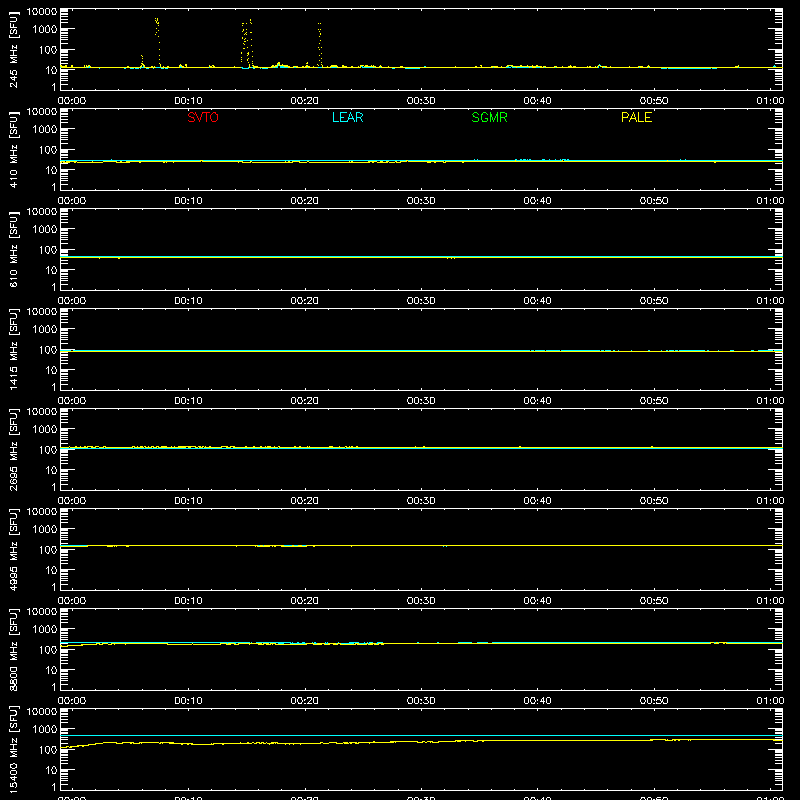
Task: Select the 410 MHz [SFU] axis title
Action: (14, 149)
